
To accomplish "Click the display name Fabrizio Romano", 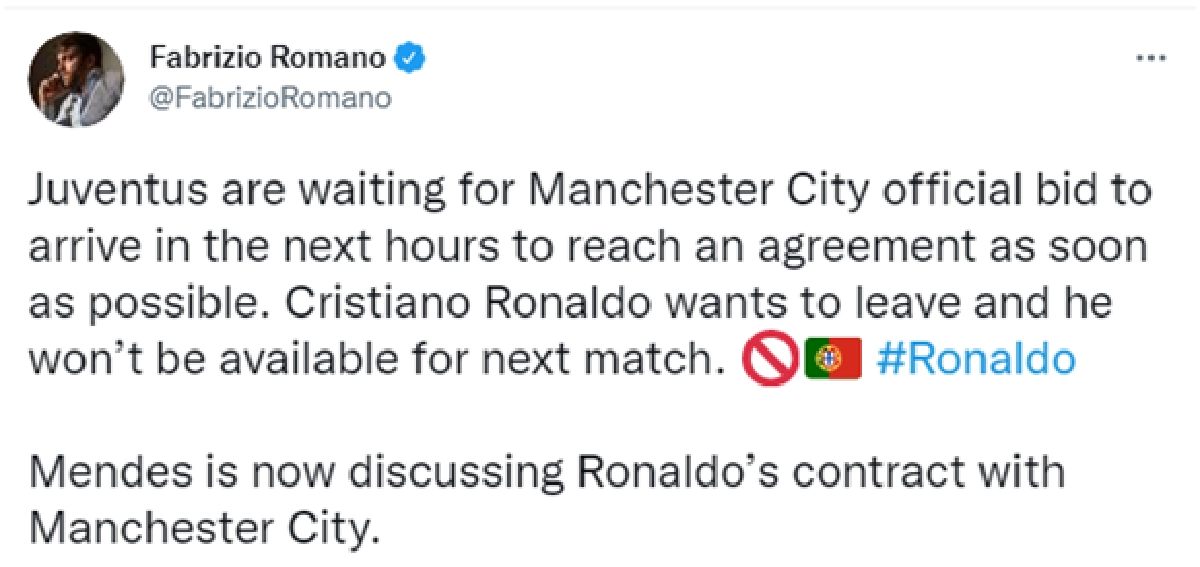I will 267,58.
